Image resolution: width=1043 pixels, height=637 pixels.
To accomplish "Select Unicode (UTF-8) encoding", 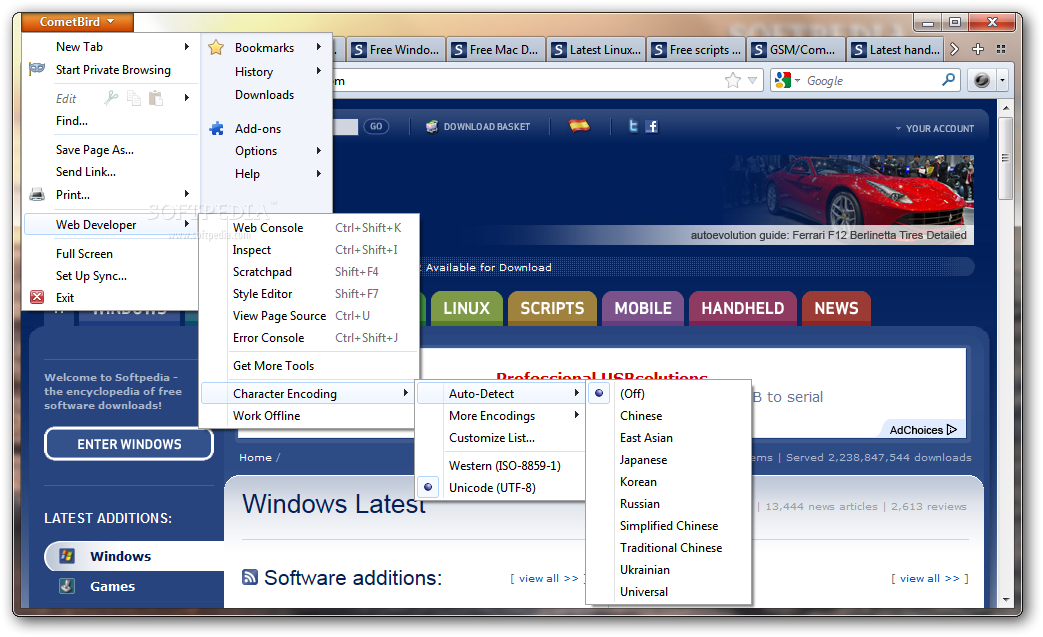I will tap(500, 487).
